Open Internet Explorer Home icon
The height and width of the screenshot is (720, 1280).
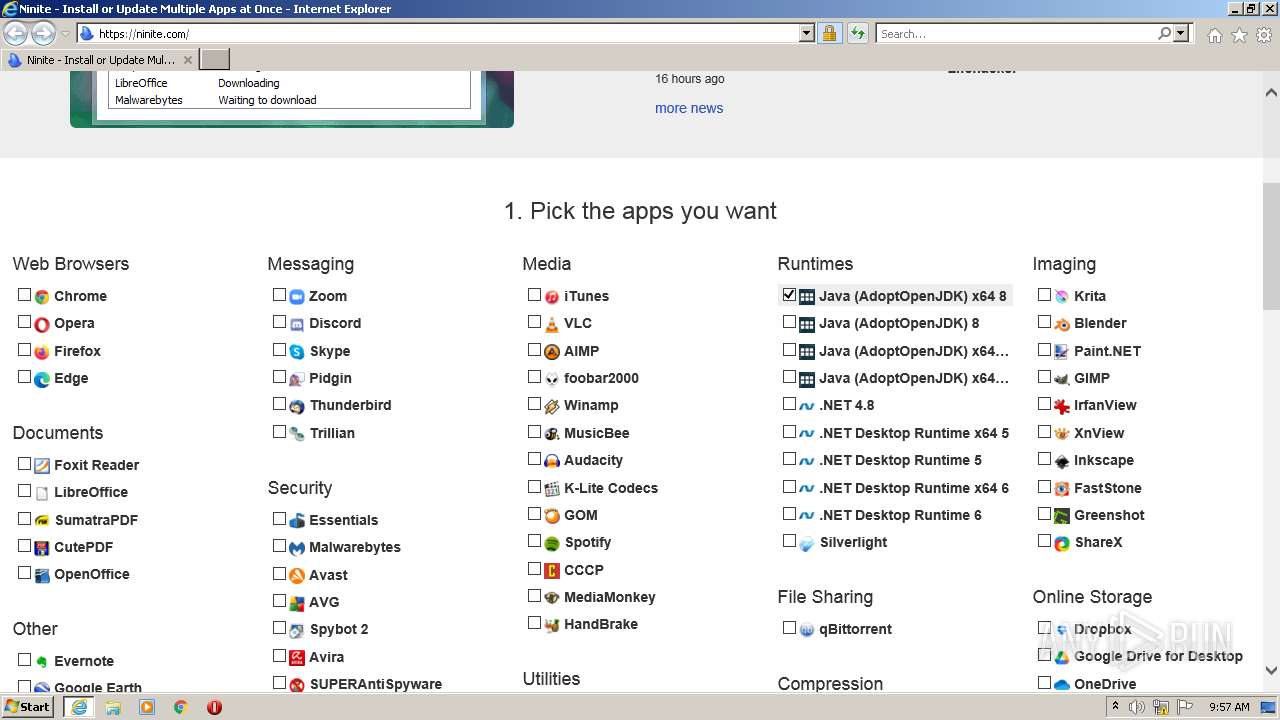1214,35
